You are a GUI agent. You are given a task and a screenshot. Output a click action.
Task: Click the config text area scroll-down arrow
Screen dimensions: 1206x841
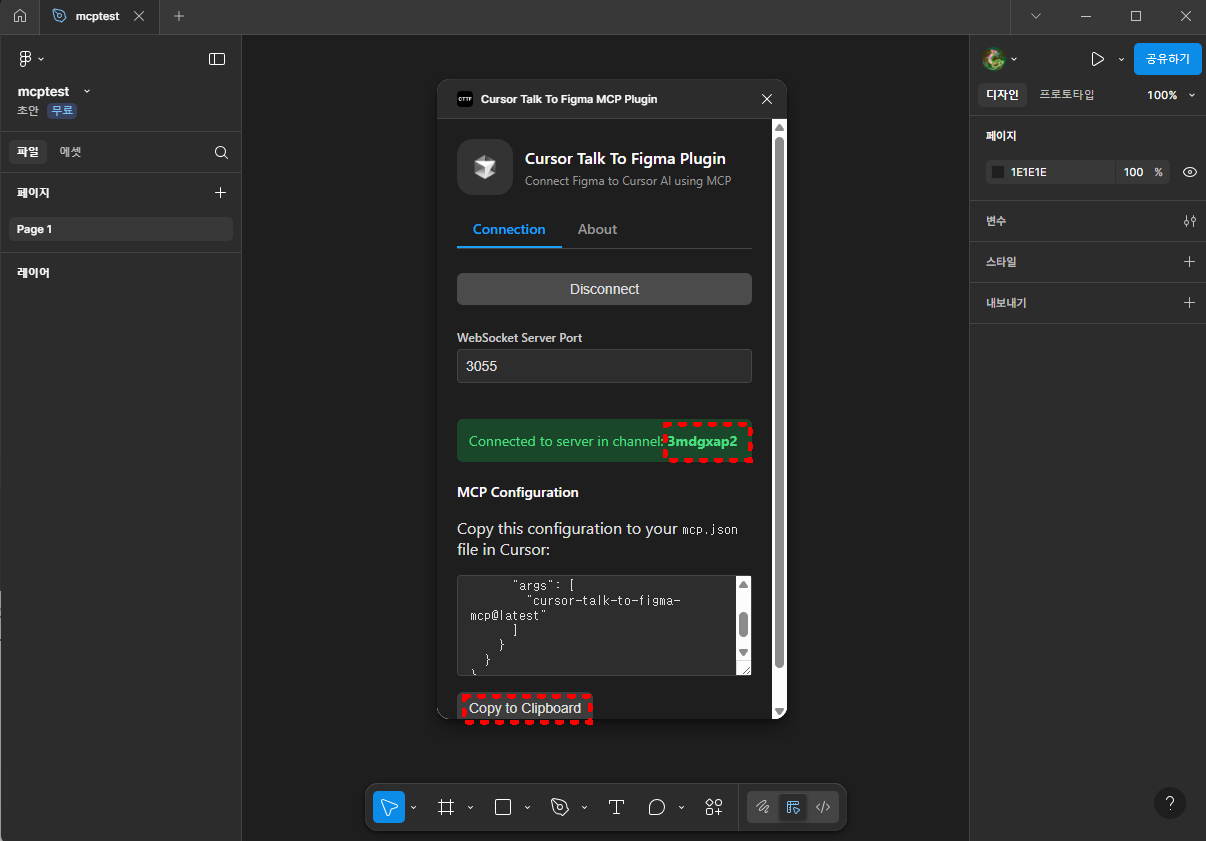tap(743, 652)
